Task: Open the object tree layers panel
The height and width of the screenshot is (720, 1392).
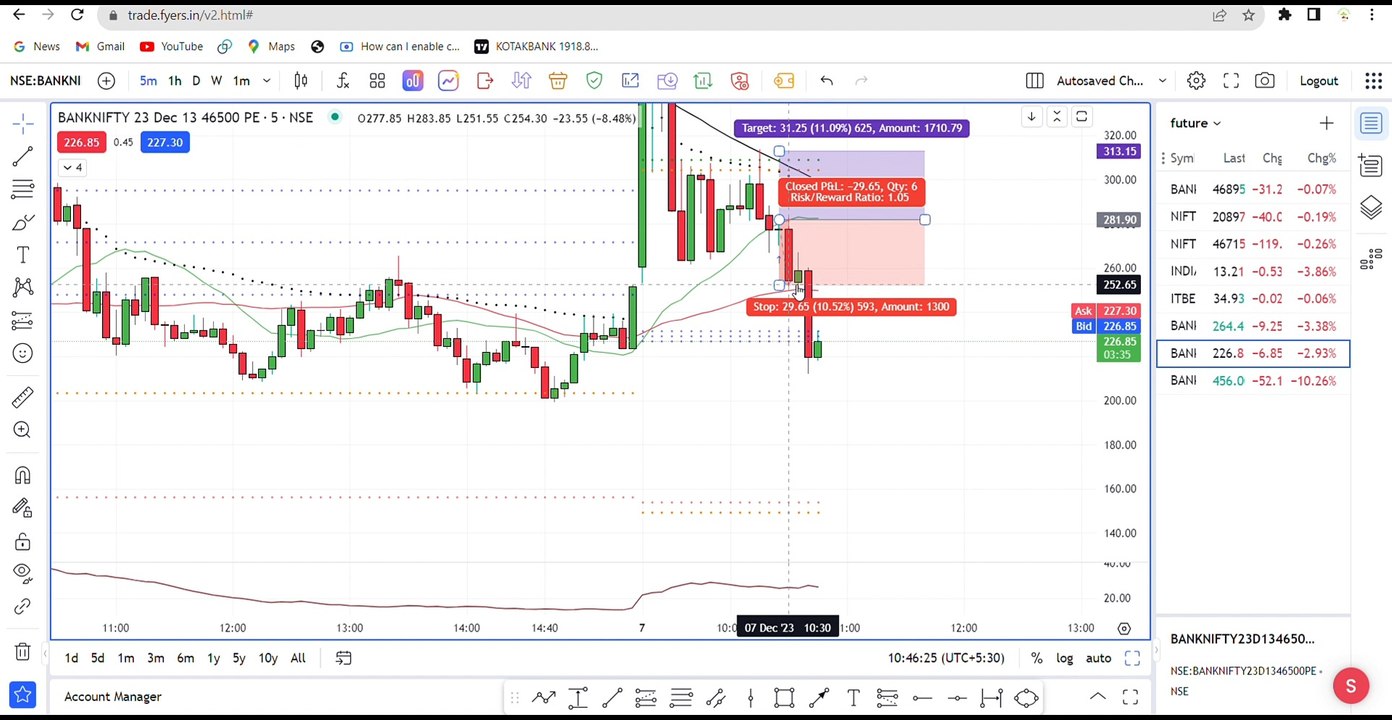Action: point(1371,208)
